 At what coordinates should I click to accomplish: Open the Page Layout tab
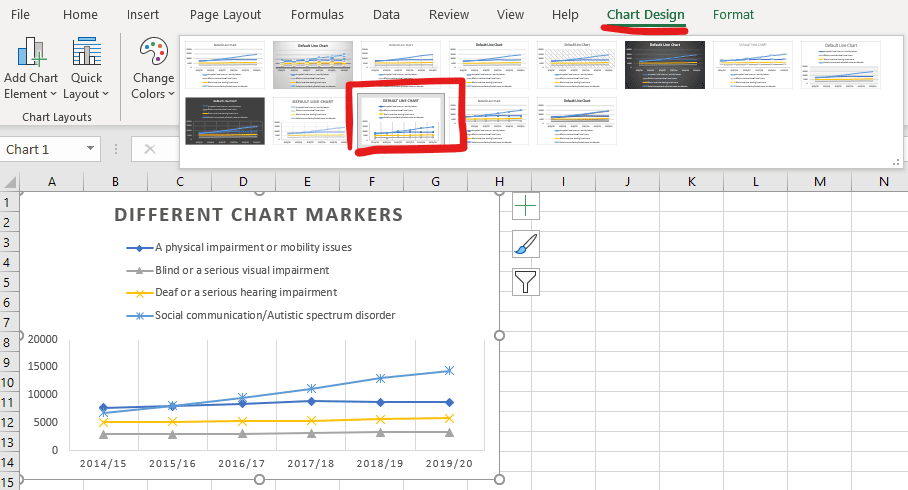[225, 15]
